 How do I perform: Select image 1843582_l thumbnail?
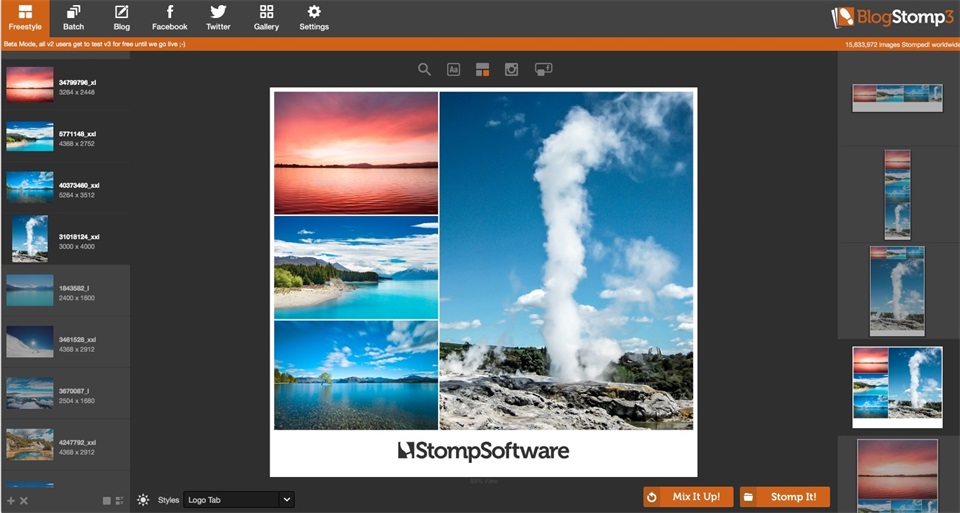[x=30, y=290]
